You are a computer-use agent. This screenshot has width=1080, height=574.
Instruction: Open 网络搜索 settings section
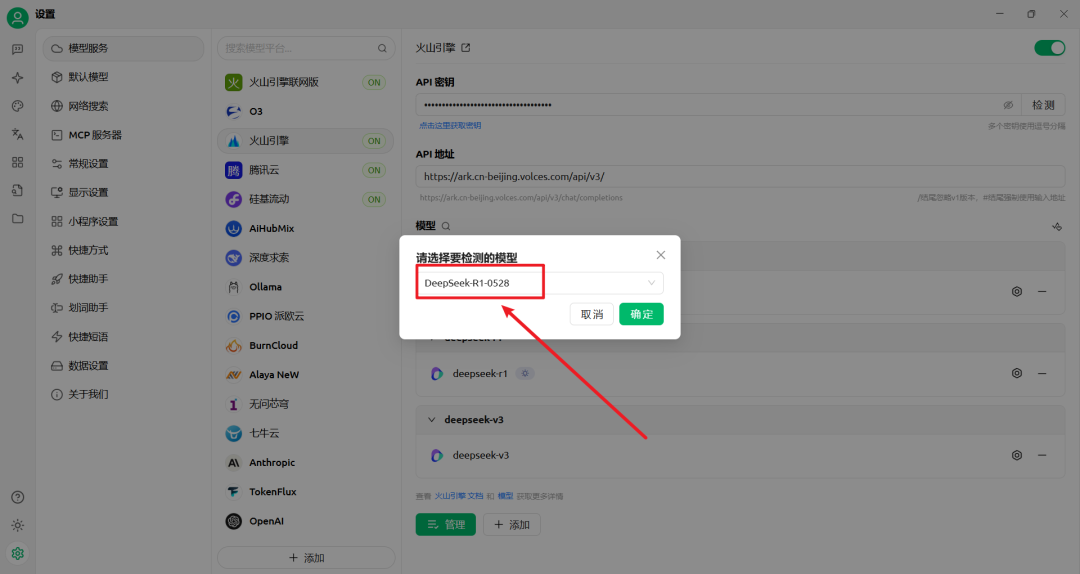coord(123,106)
